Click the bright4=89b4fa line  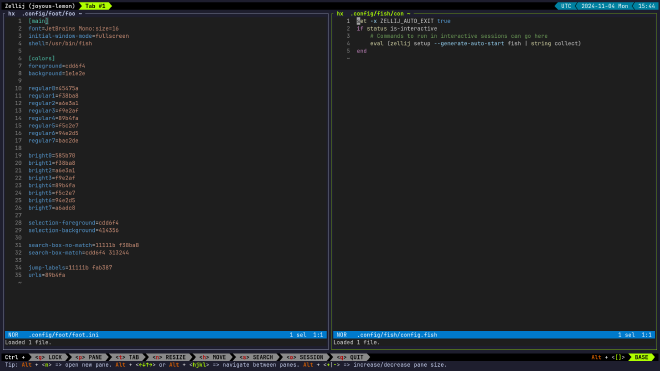52,185
